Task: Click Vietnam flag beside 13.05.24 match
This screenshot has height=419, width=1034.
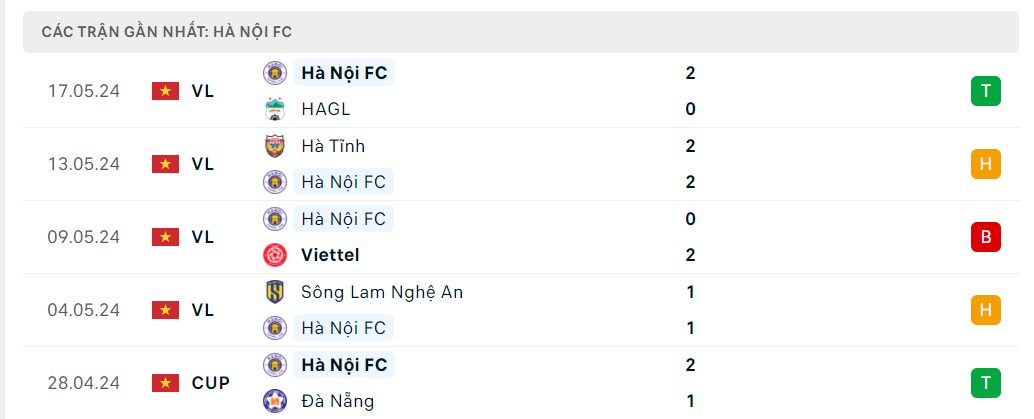Action: (165, 164)
